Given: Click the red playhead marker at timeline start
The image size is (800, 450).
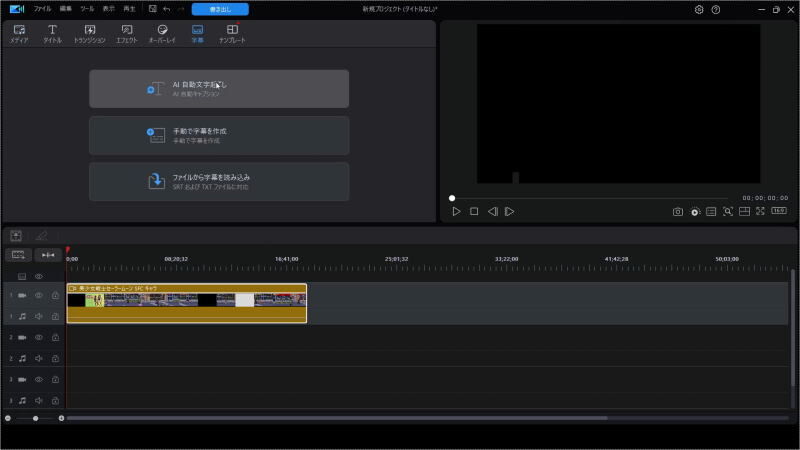Looking at the screenshot, I should pos(67,249).
